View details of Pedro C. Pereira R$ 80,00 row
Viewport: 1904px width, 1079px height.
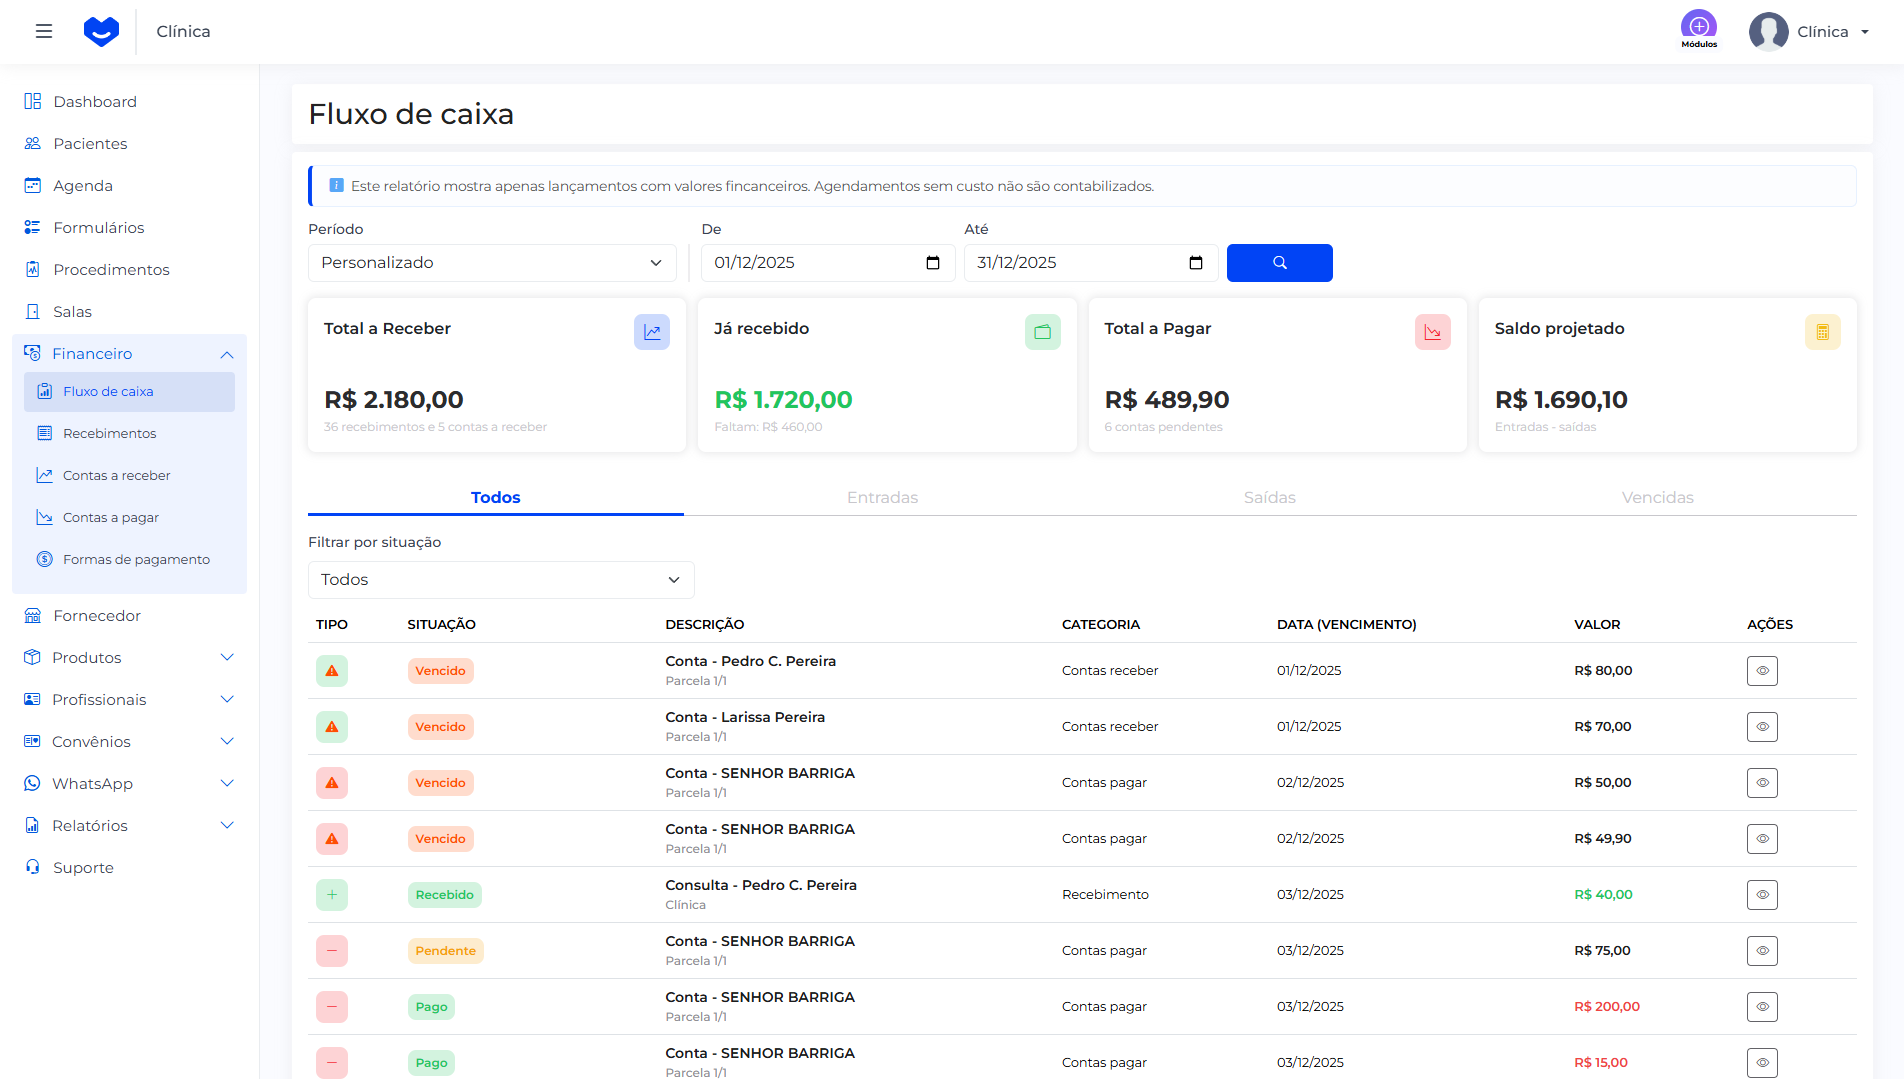pyautogui.click(x=1762, y=671)
